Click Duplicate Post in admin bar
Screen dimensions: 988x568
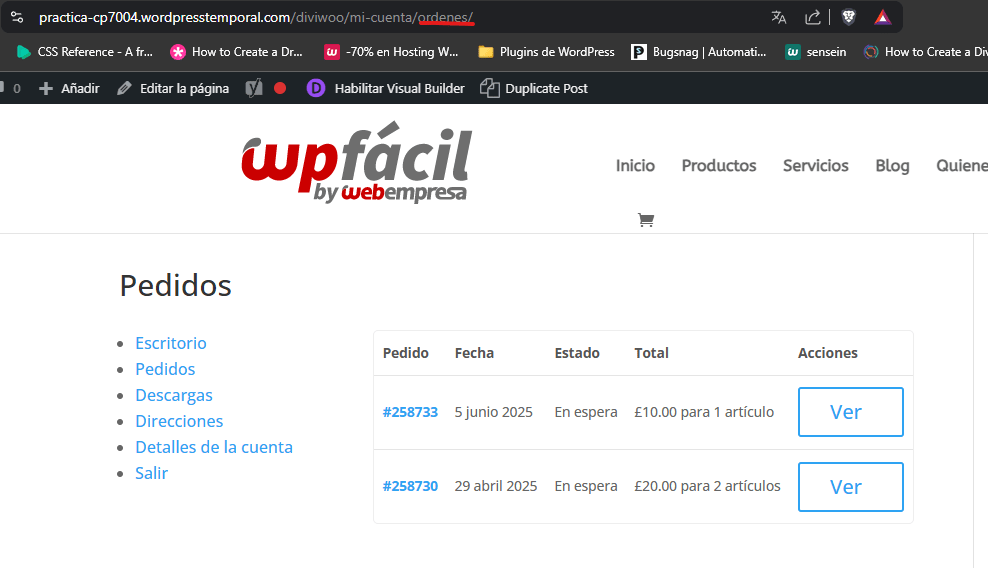pyautogui.click(x=534, y=88)
